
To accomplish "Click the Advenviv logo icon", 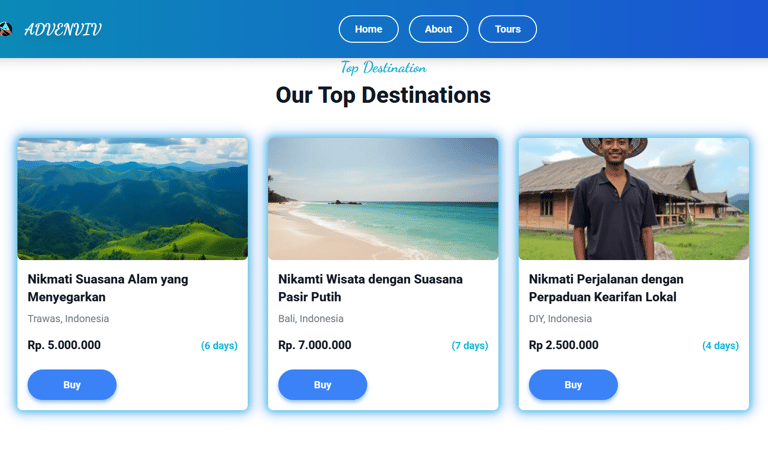I will (5, 29).
